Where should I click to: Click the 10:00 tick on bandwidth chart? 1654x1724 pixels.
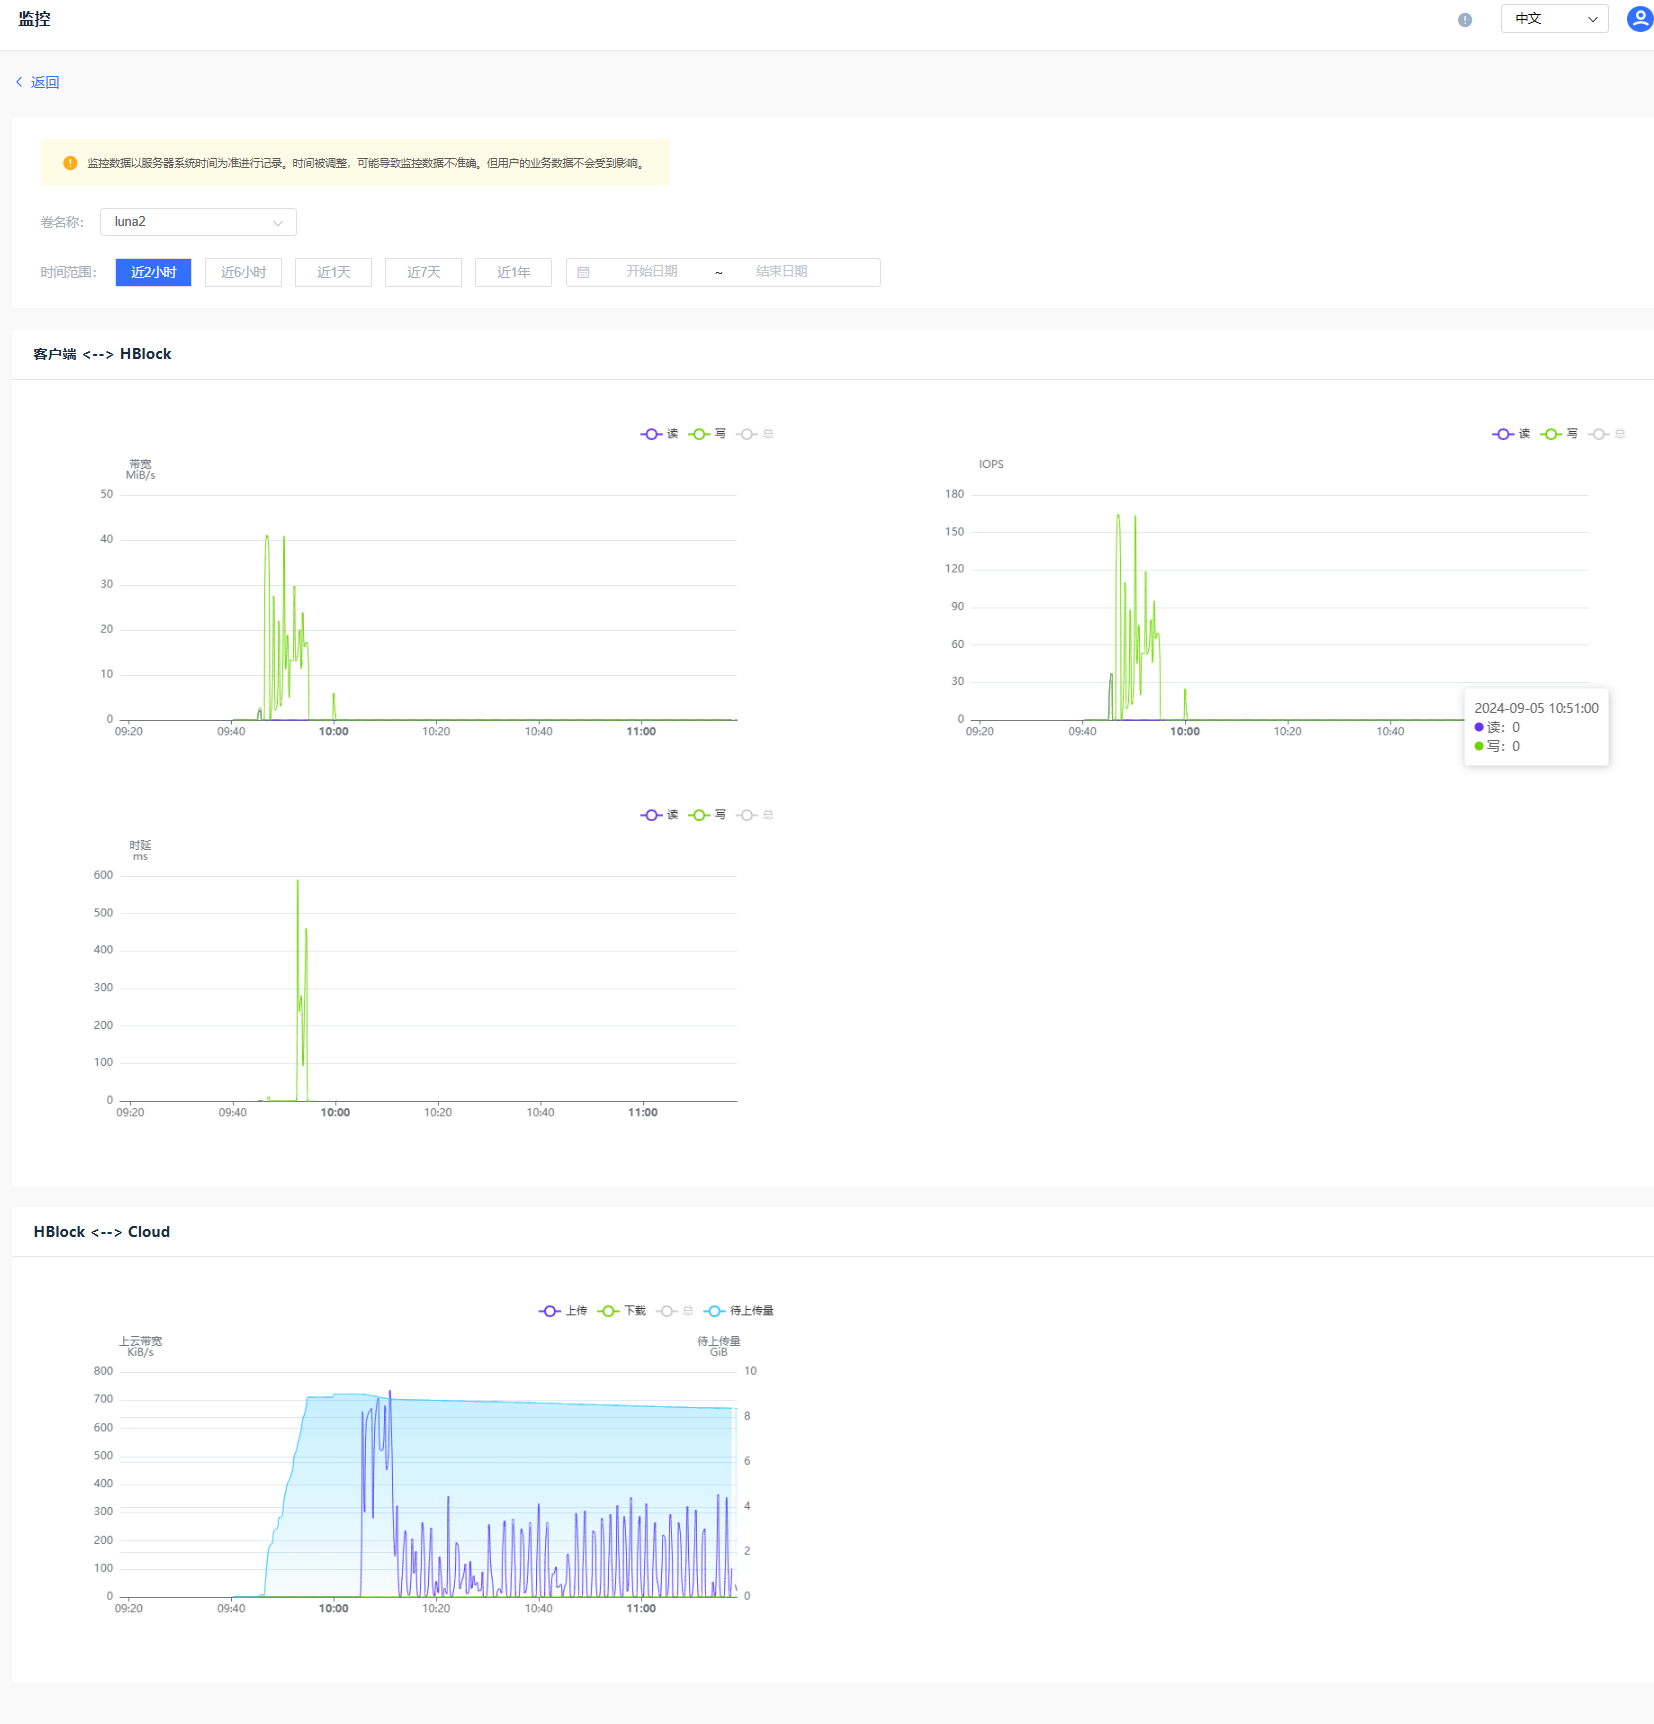[x=334, y=732]
